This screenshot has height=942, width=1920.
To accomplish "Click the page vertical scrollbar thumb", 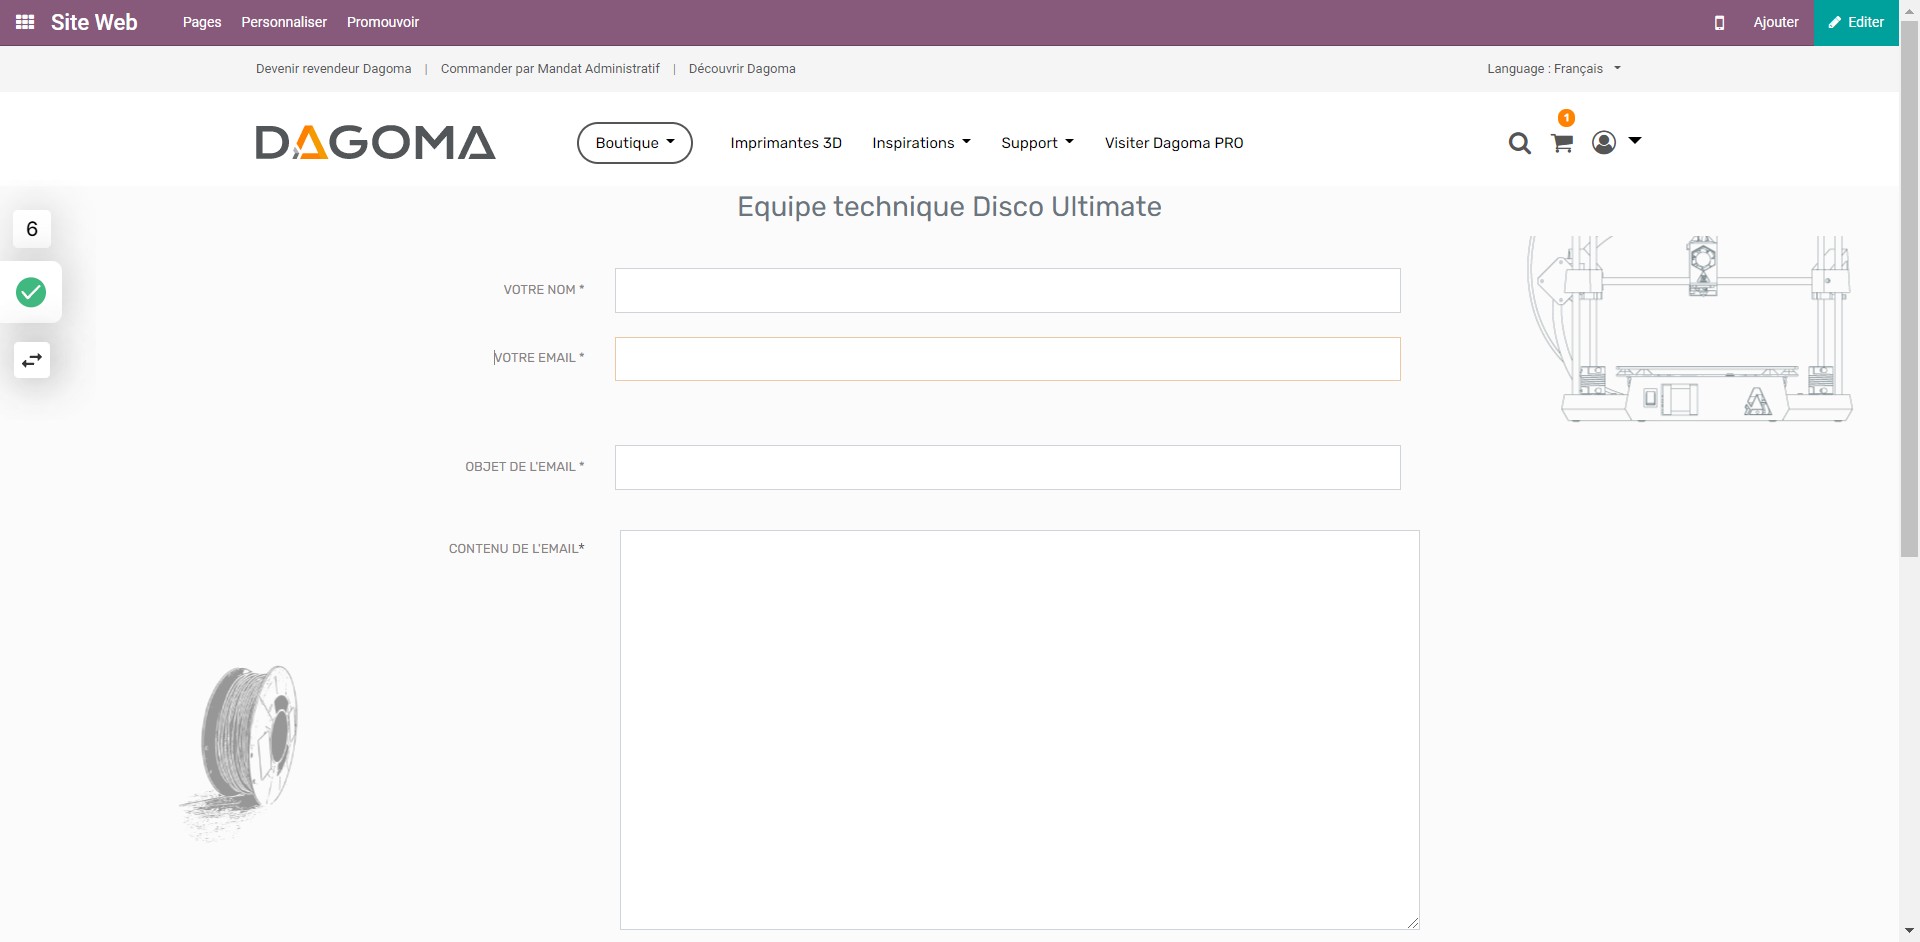I will (1909, 288).
